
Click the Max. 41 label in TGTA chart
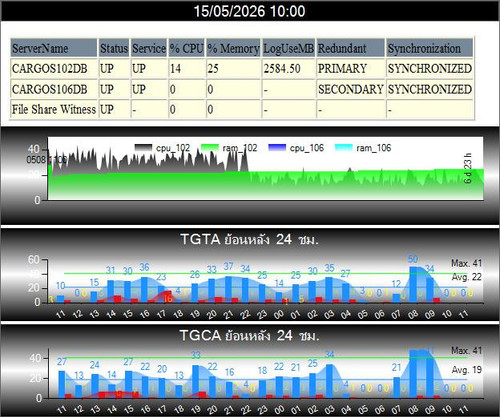[x=467, y=263]
